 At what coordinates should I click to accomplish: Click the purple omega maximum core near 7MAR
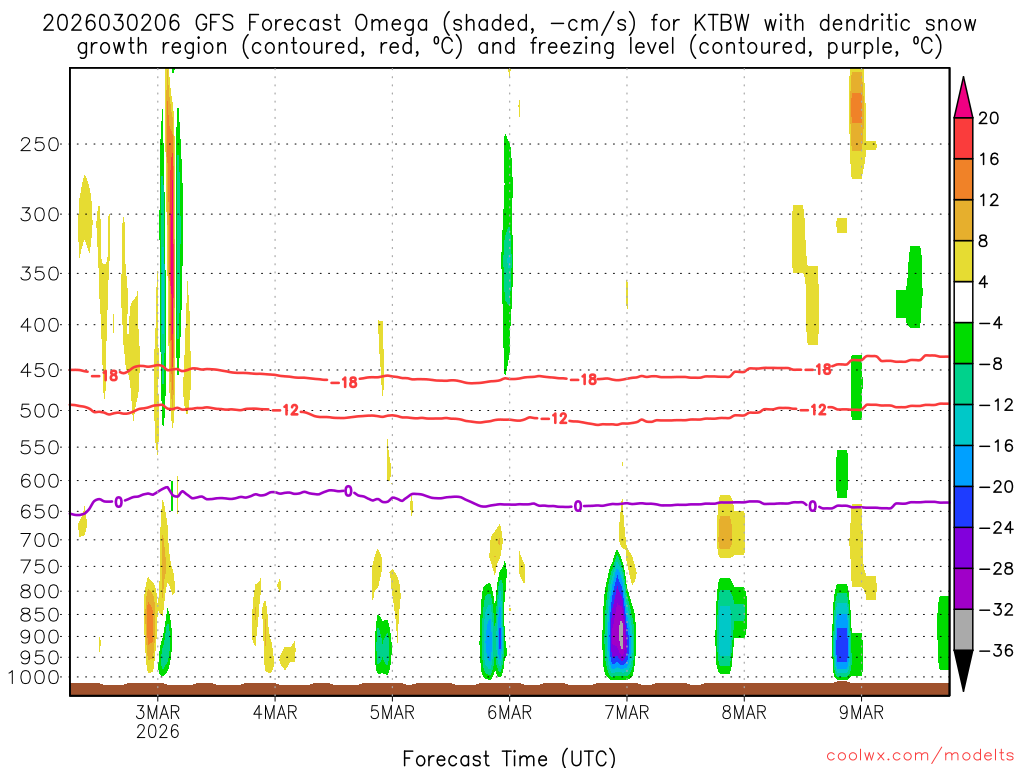618,620
